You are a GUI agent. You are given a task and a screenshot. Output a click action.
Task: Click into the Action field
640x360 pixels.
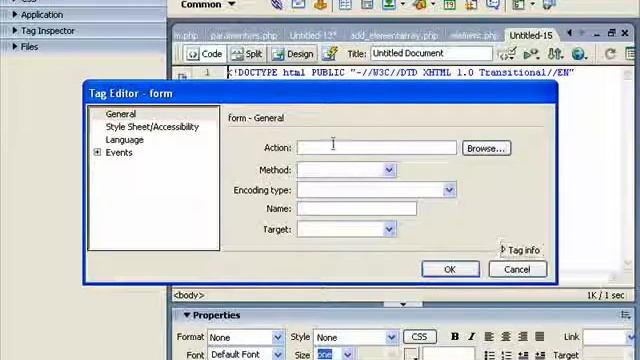click(x=377, y=148)
